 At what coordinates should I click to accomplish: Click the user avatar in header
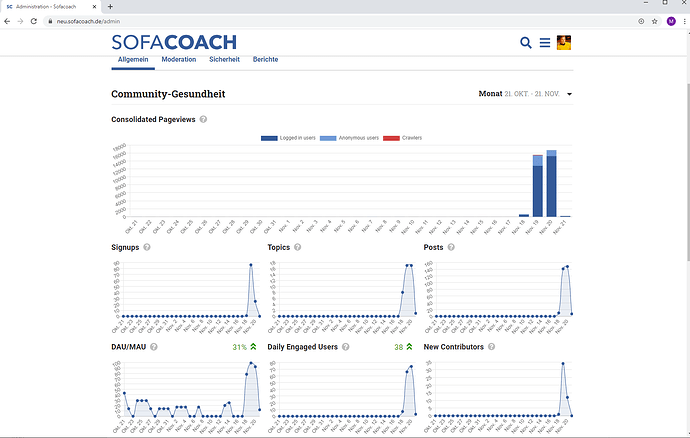[564, 42]
